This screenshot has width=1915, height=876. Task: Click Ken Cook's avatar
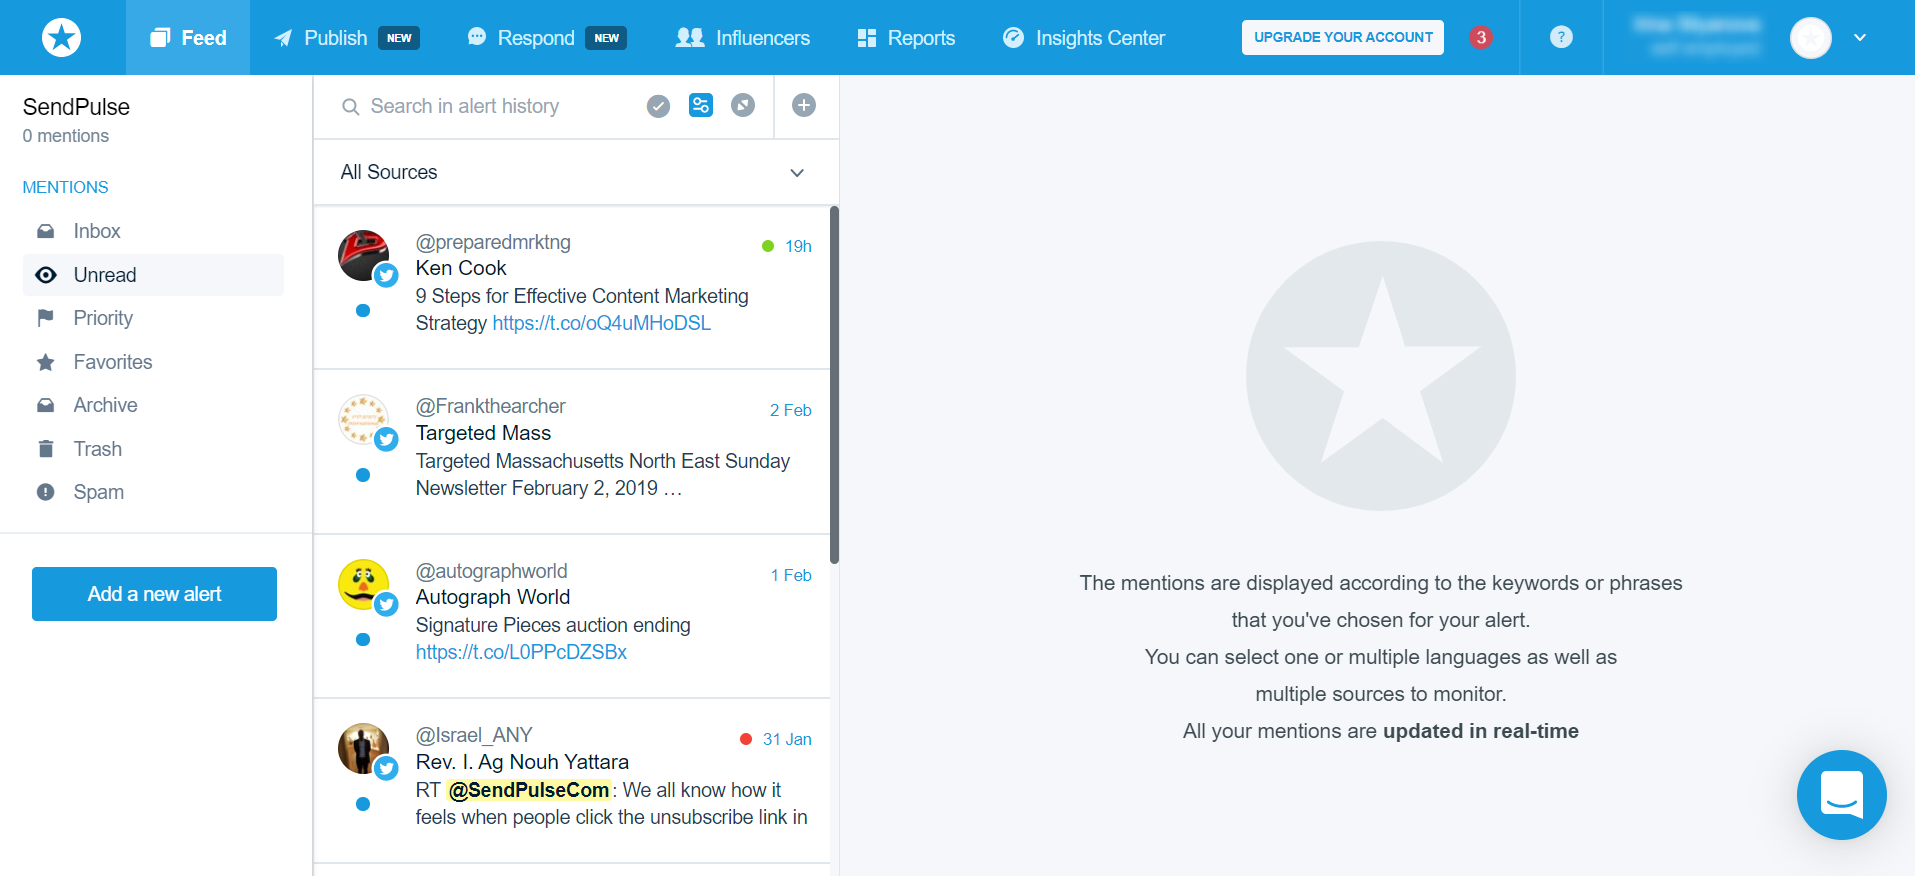click(363, 255)
